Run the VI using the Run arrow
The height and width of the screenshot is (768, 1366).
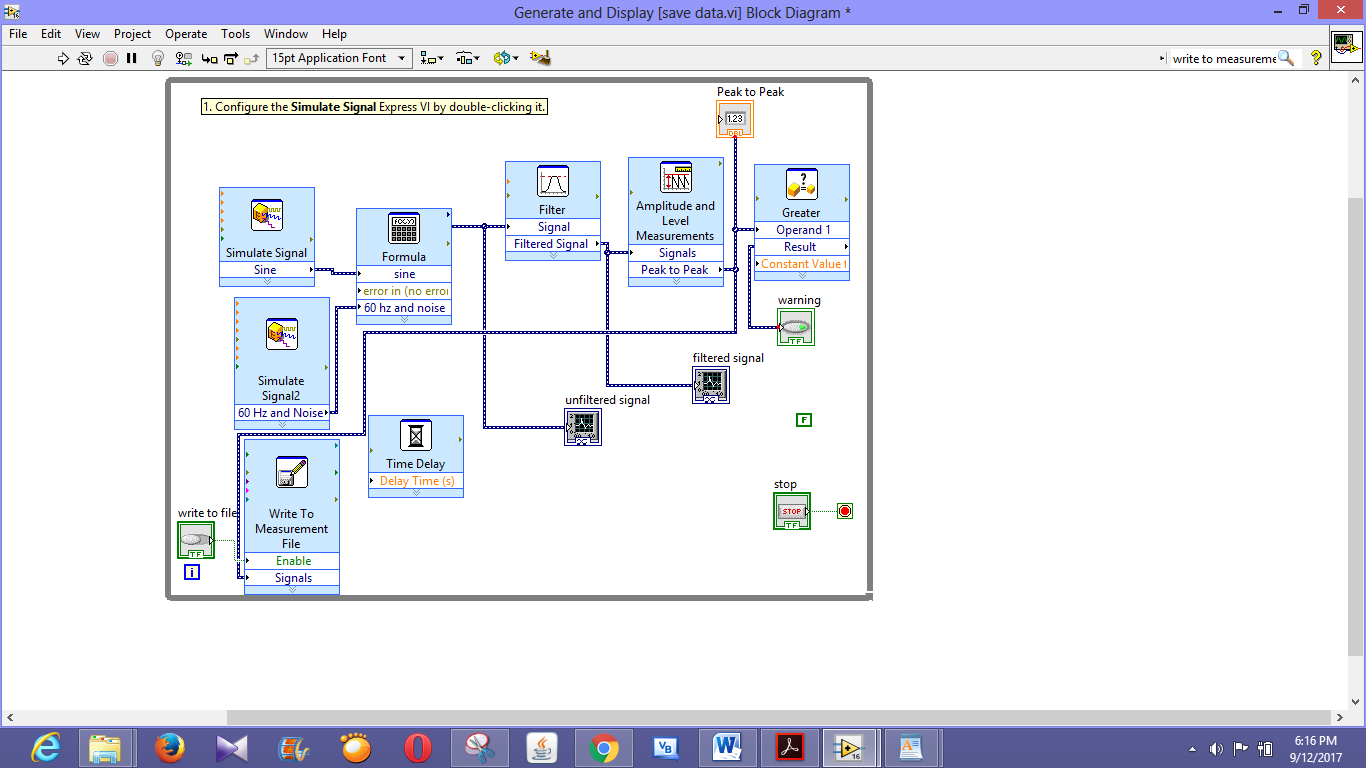click(63, 58)
